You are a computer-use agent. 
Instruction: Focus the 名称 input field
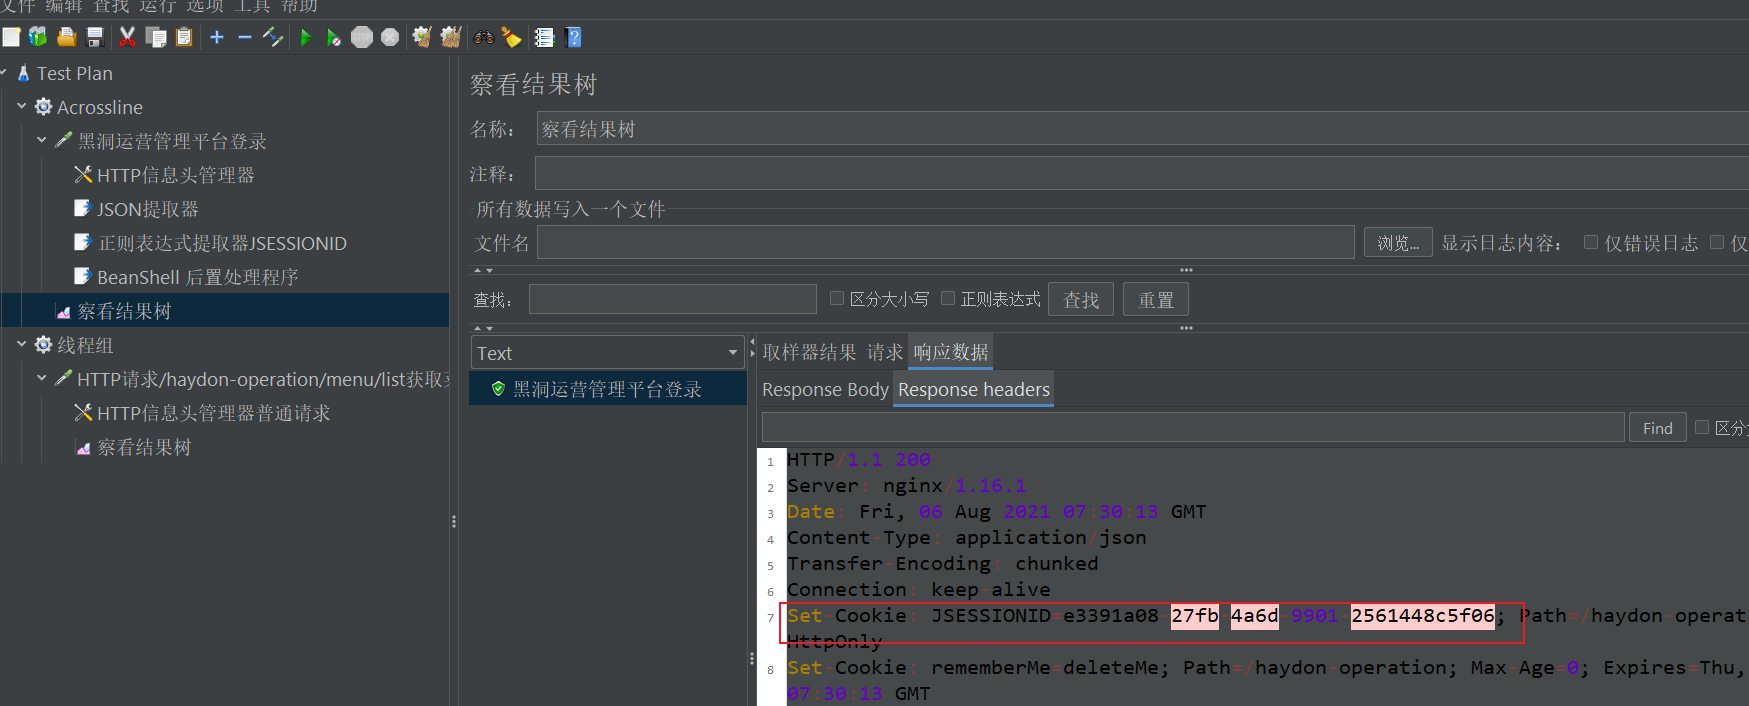(x=1142, y=129)
